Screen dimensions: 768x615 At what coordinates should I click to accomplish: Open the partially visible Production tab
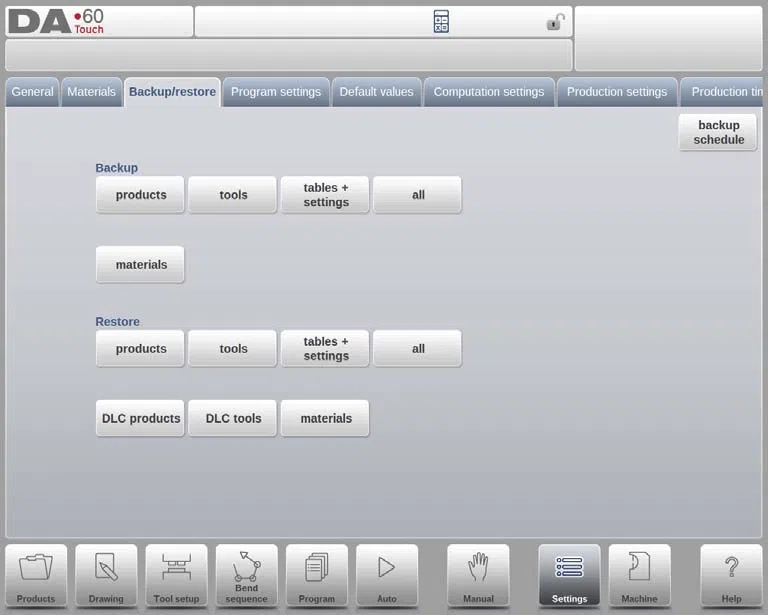(x=722, y=92)
